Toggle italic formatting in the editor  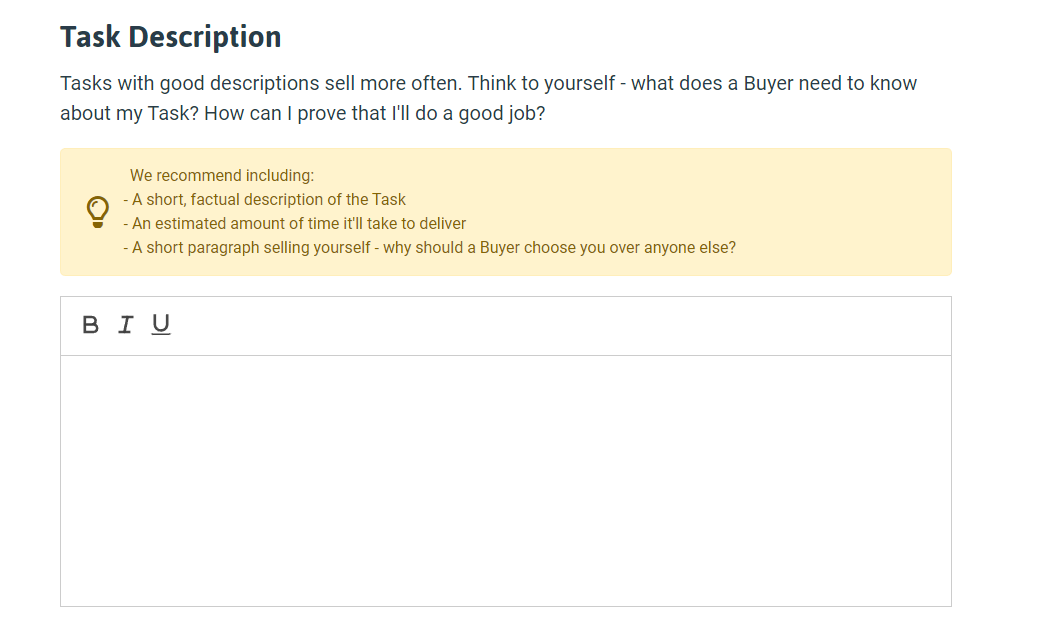(x=125, y=325)
